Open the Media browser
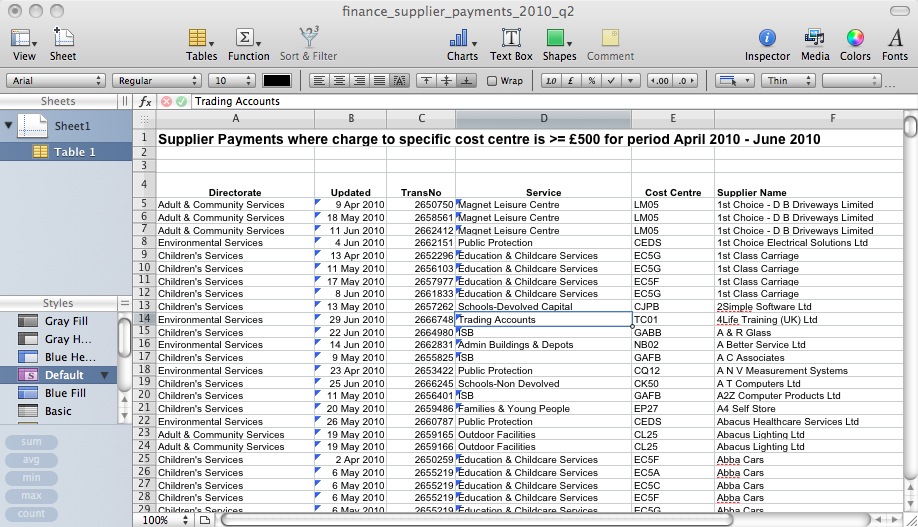The width and height of the screenshot is (918, 527). coord(815,45)
